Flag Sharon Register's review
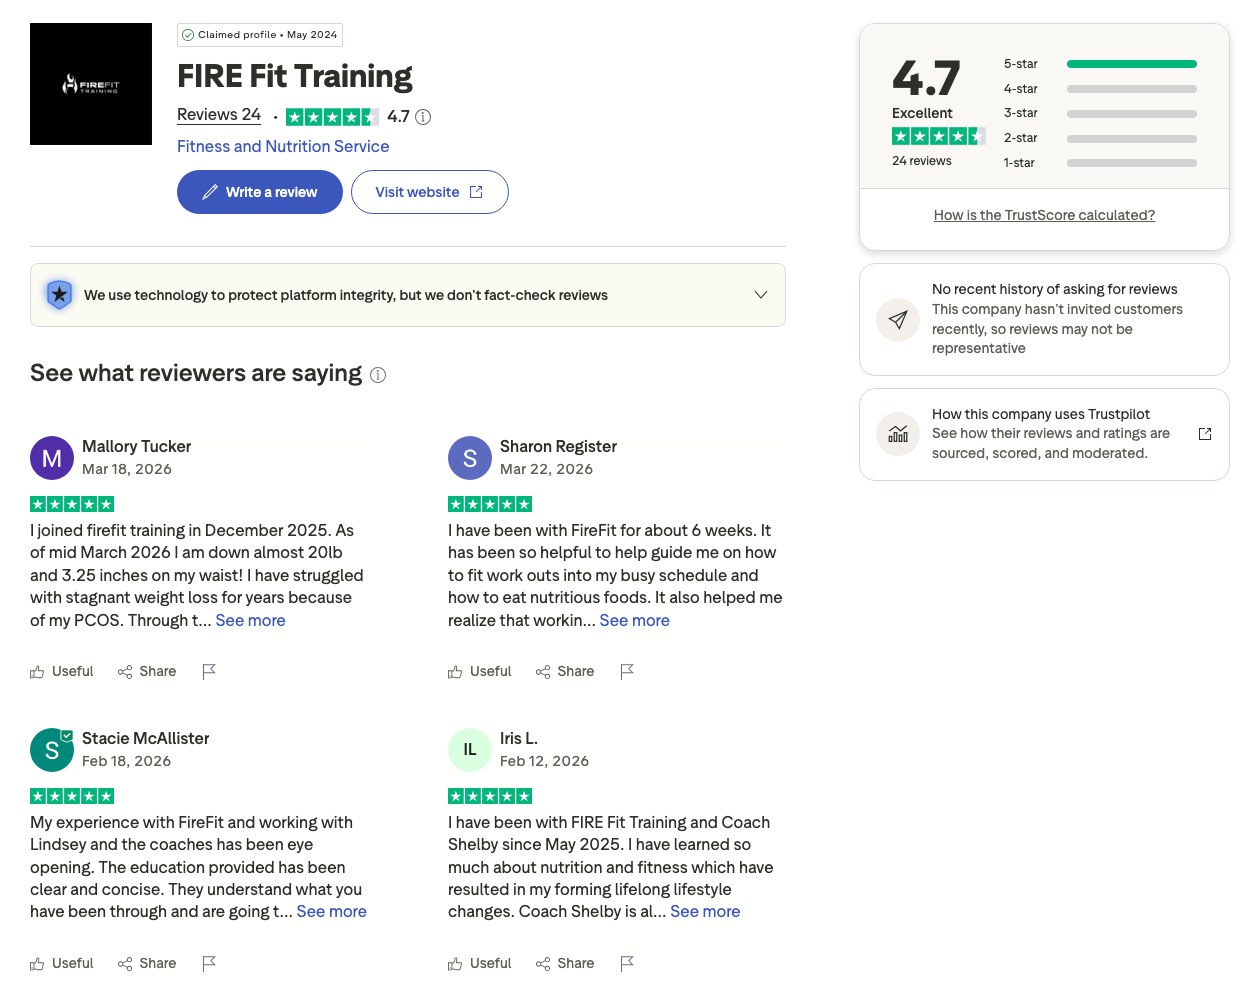Image resolution: width=1260 pixels, height=990 pixels. [627, 671]
